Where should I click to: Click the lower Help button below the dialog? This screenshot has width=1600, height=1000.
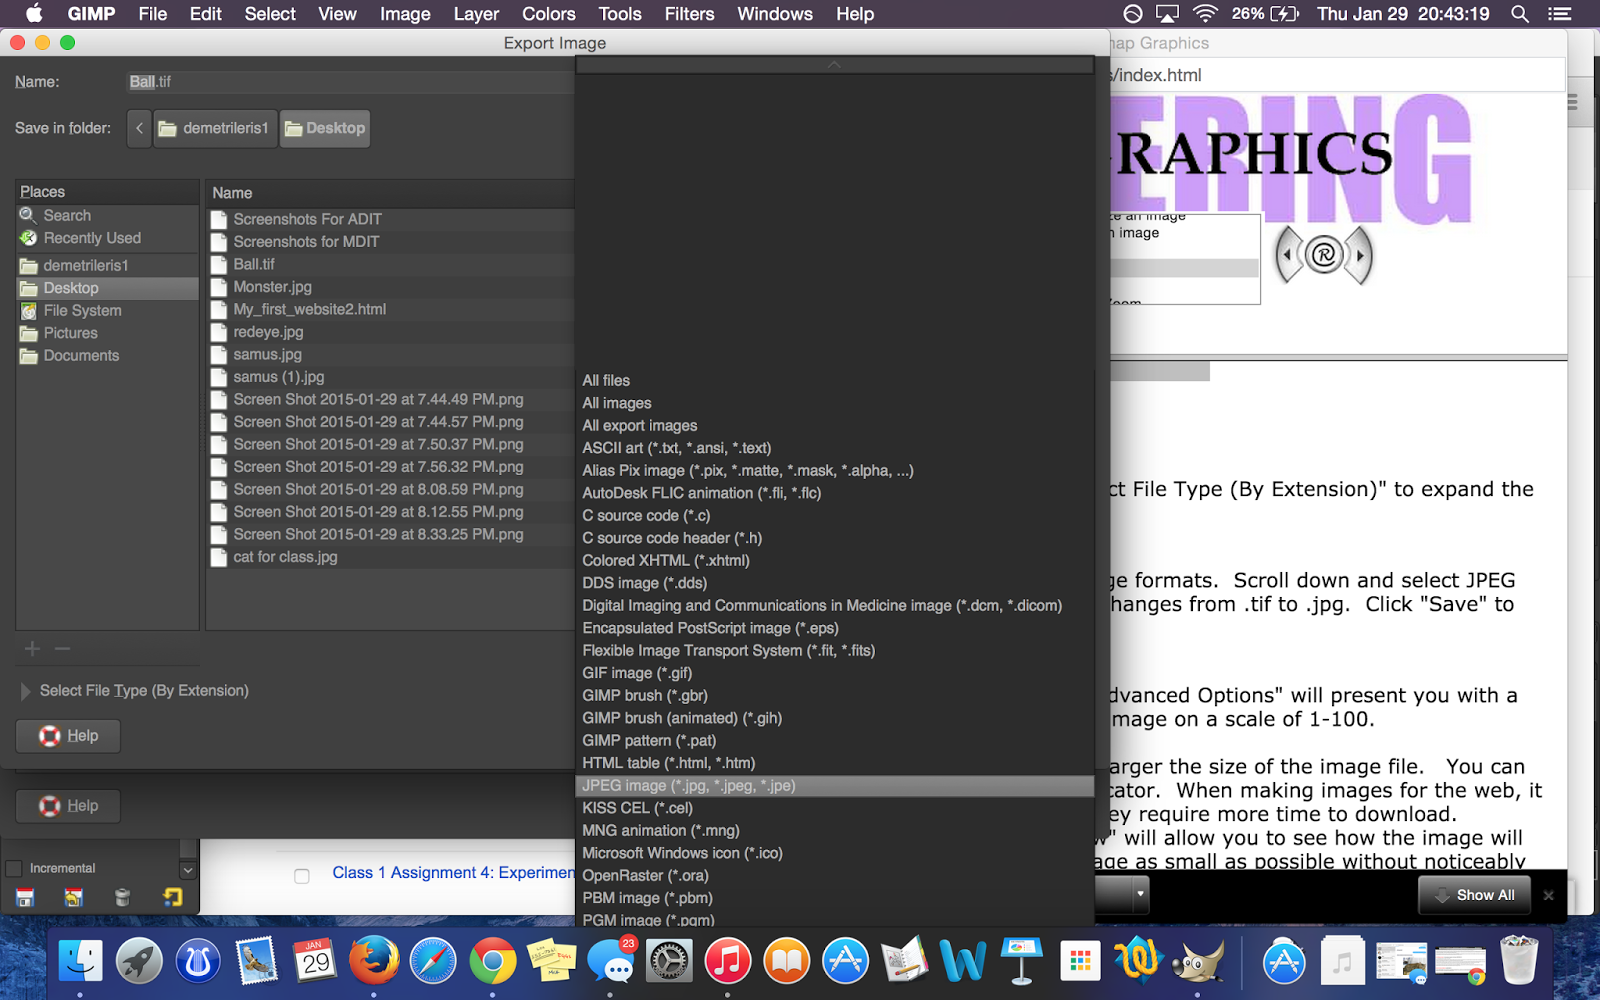[68, 806]
